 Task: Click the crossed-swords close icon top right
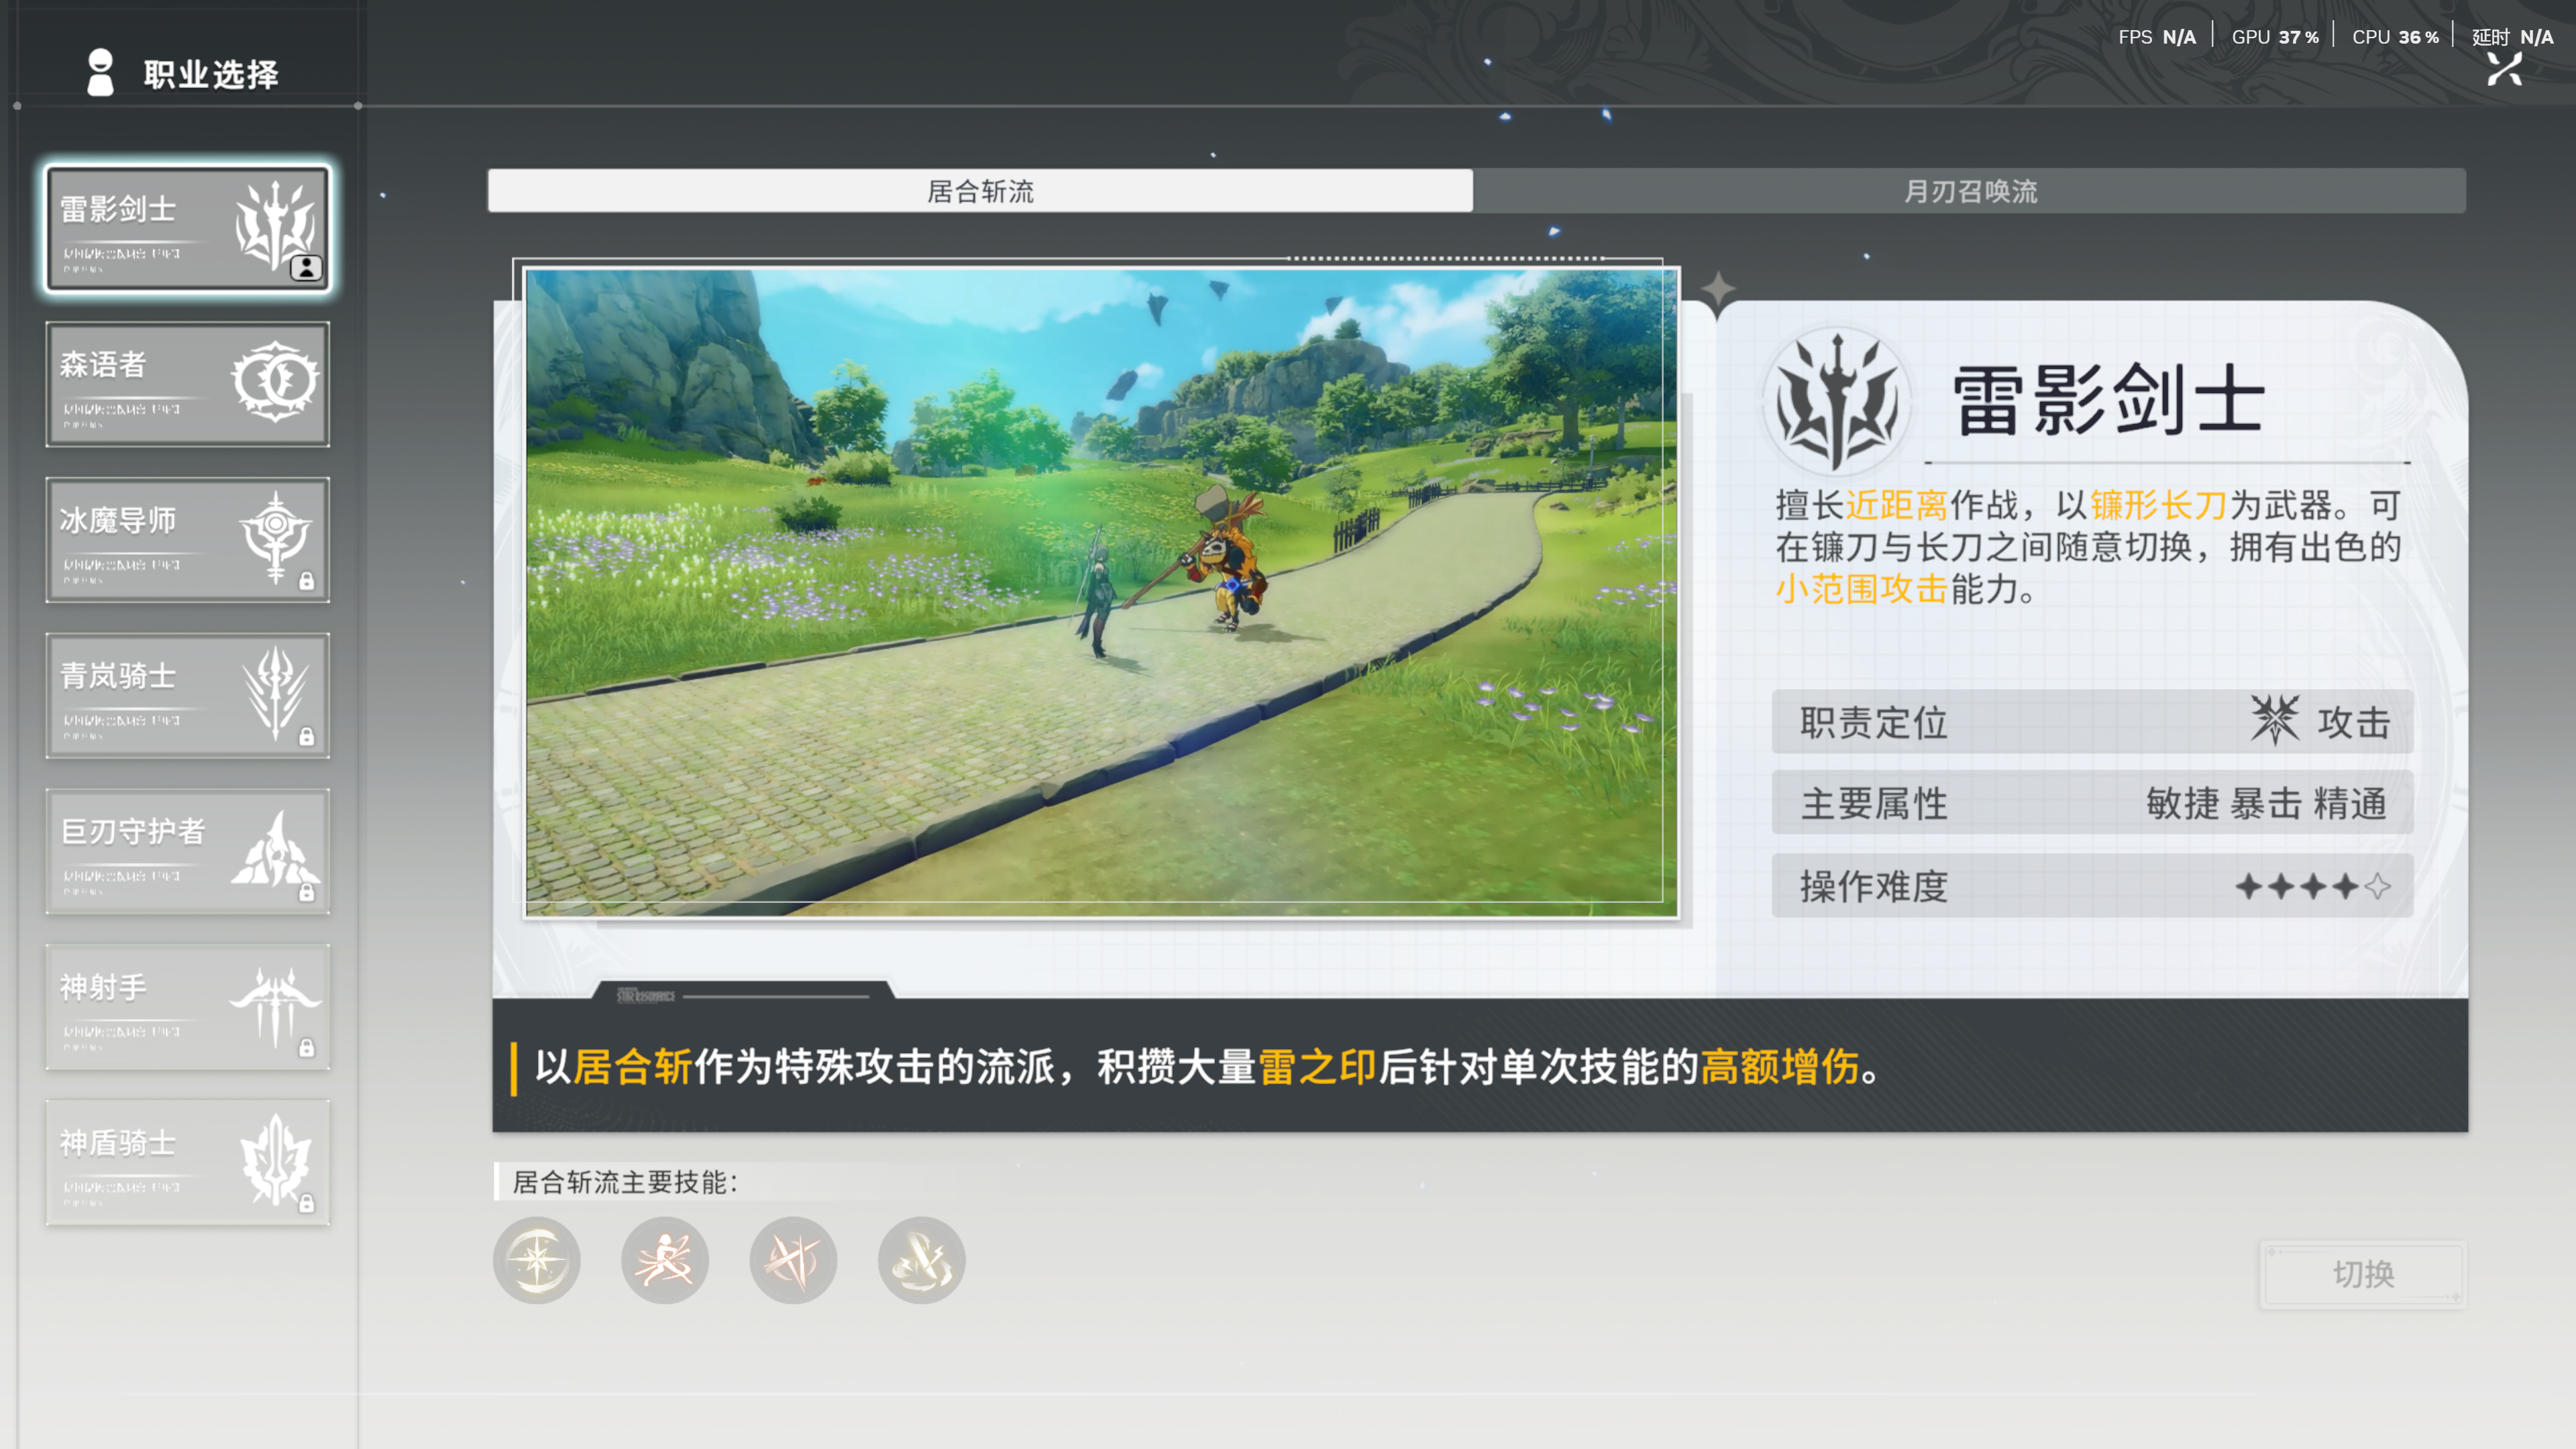pyautogui.click(x=2505, y=70)
